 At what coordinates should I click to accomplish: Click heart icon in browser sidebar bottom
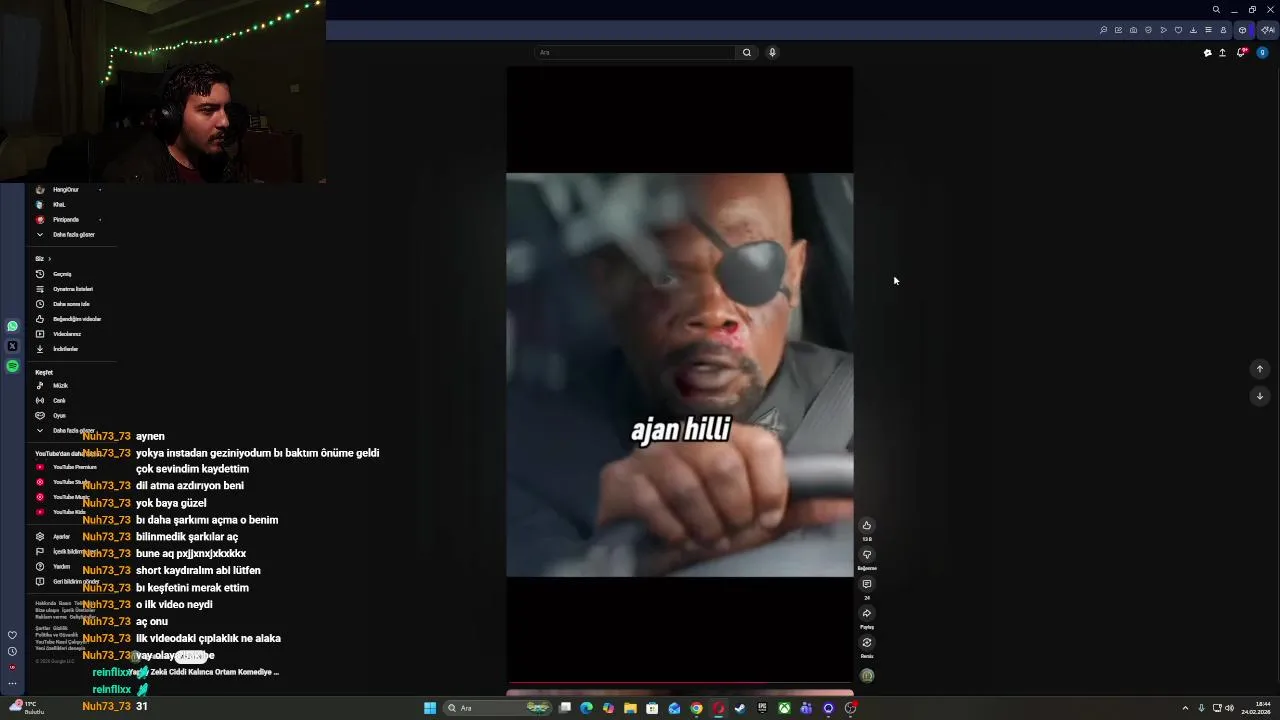pos(12,635)
